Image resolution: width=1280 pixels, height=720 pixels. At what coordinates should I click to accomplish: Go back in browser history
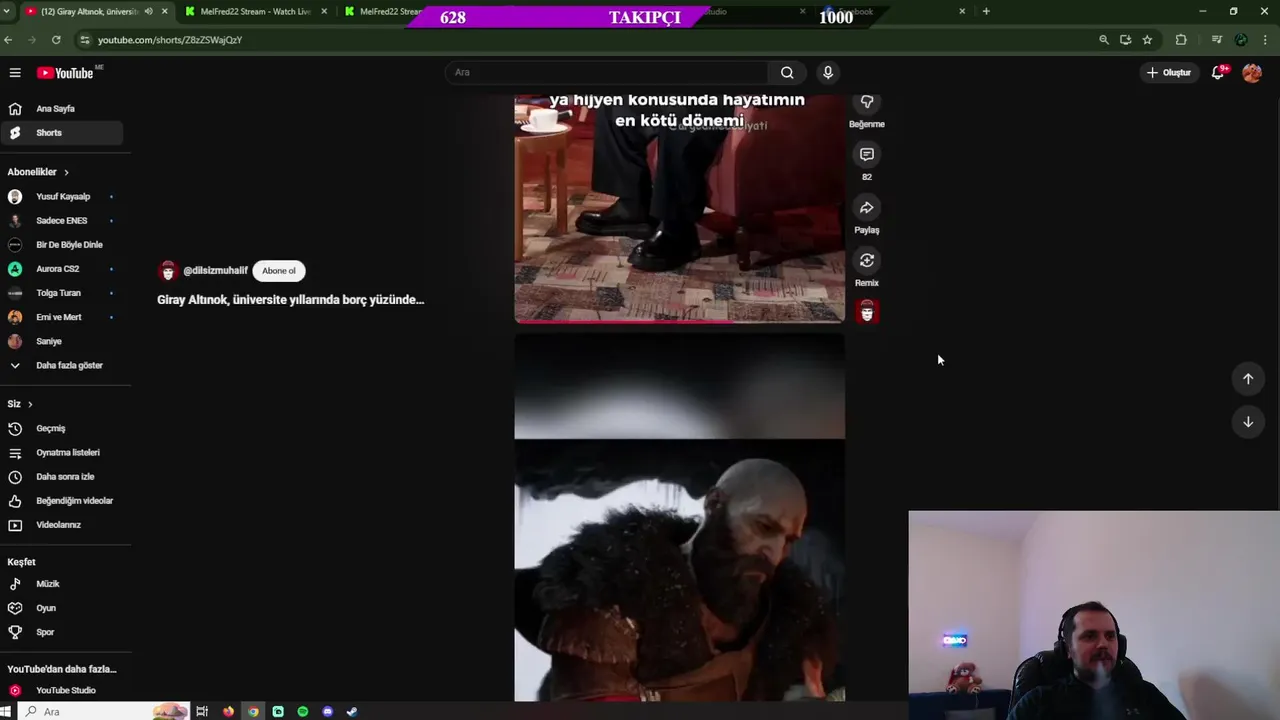(x=8, y=40)
